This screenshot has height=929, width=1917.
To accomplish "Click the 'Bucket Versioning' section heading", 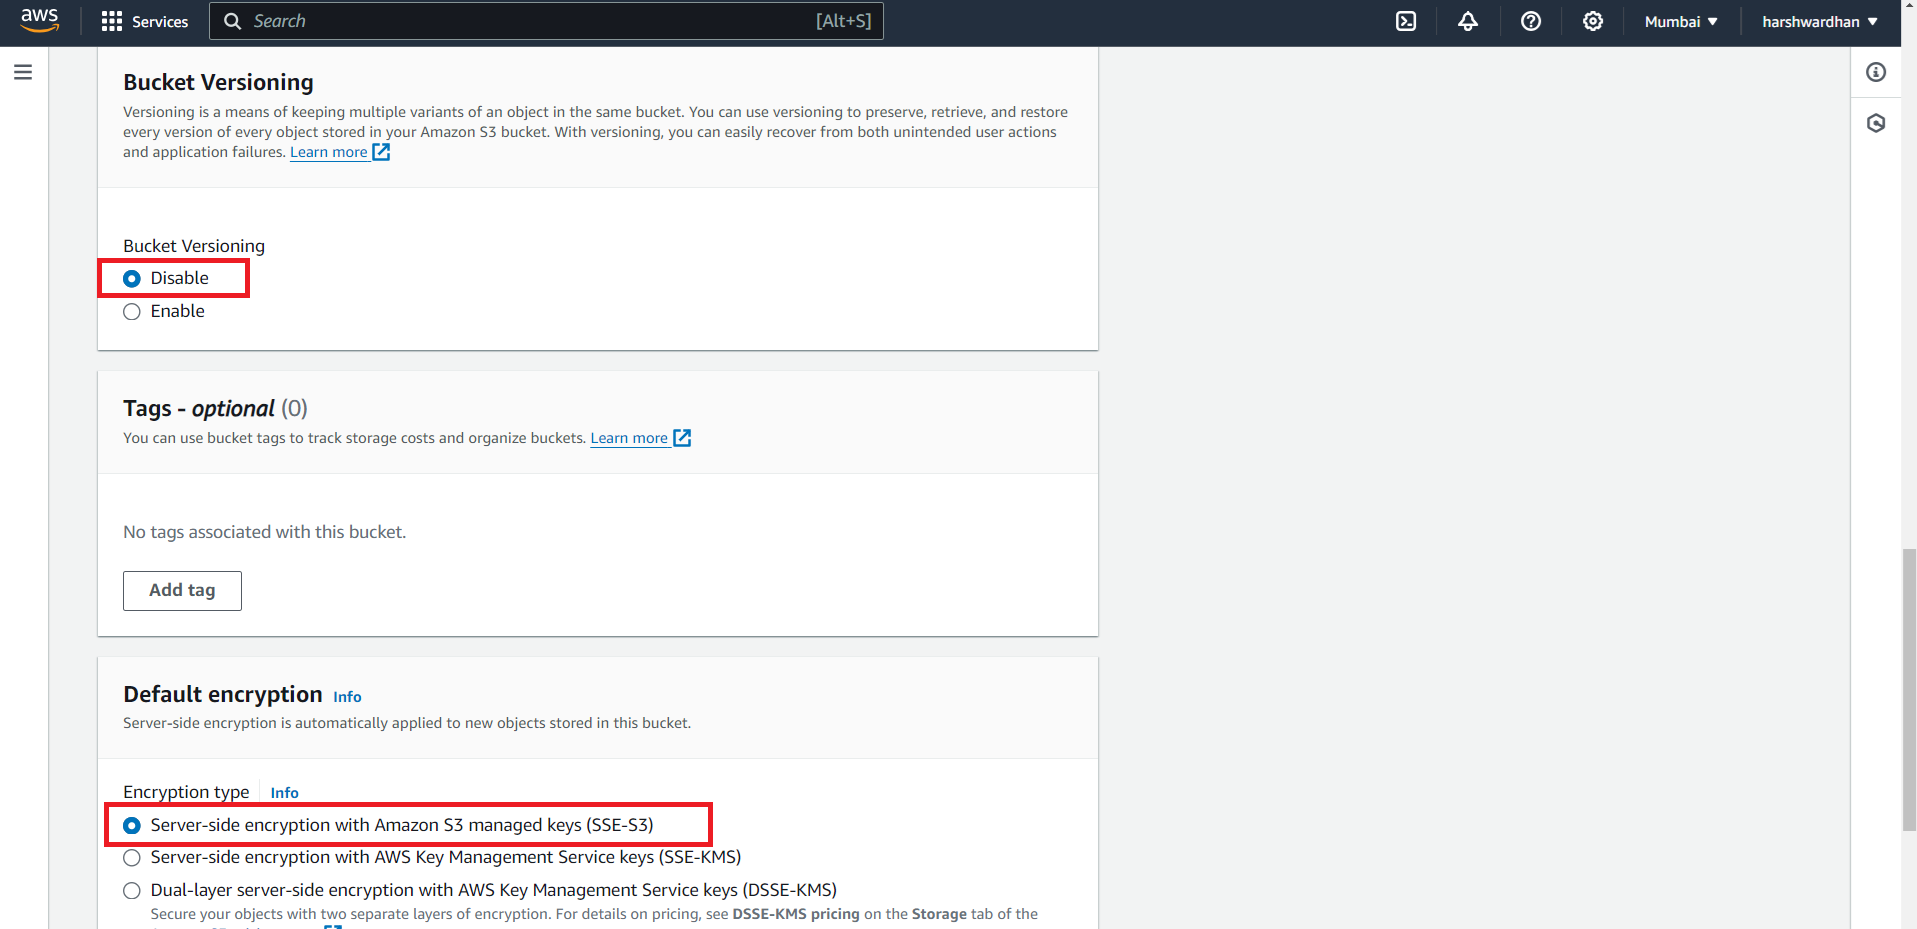I will tap(218, 82).
